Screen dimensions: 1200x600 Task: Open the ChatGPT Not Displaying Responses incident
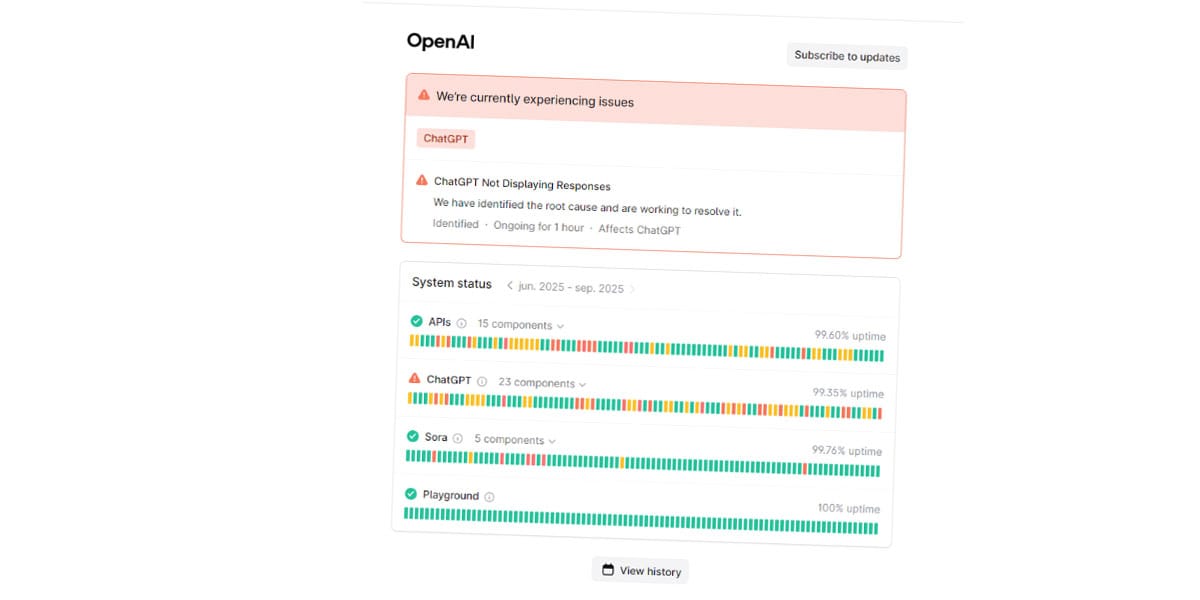[x=522, y=185]
